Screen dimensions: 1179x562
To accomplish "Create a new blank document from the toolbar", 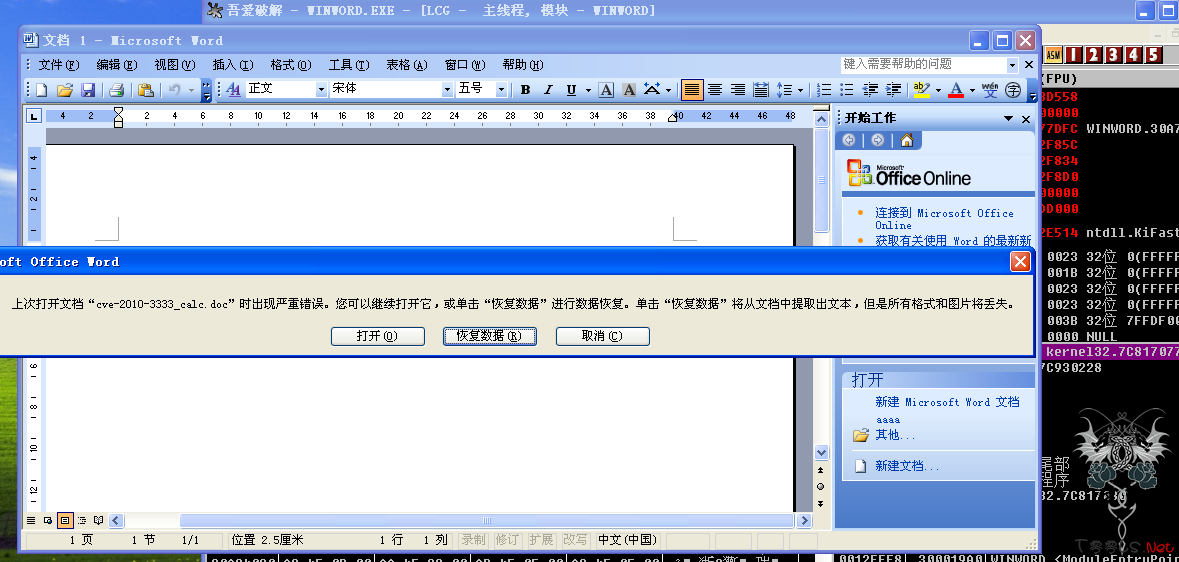I will [x=41, y=90].
